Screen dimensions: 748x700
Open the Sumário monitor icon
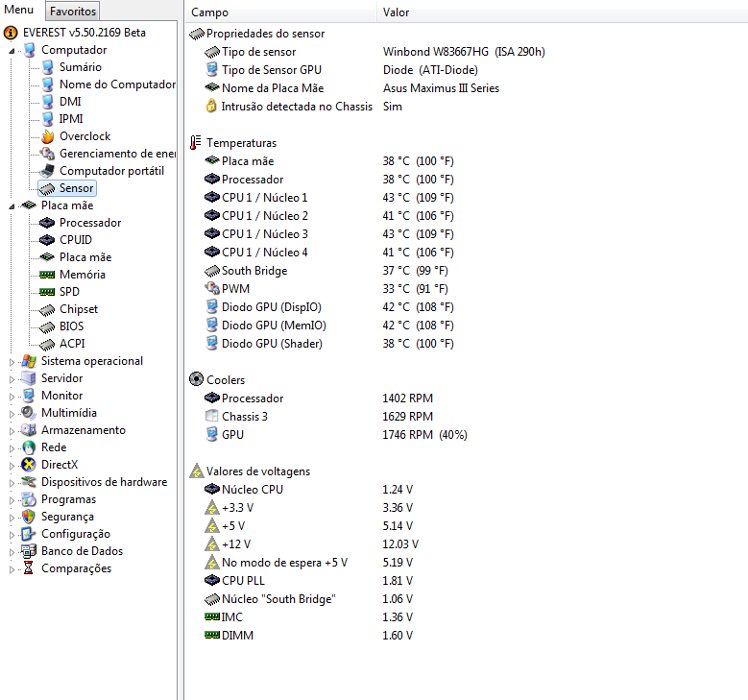[48, 67]
